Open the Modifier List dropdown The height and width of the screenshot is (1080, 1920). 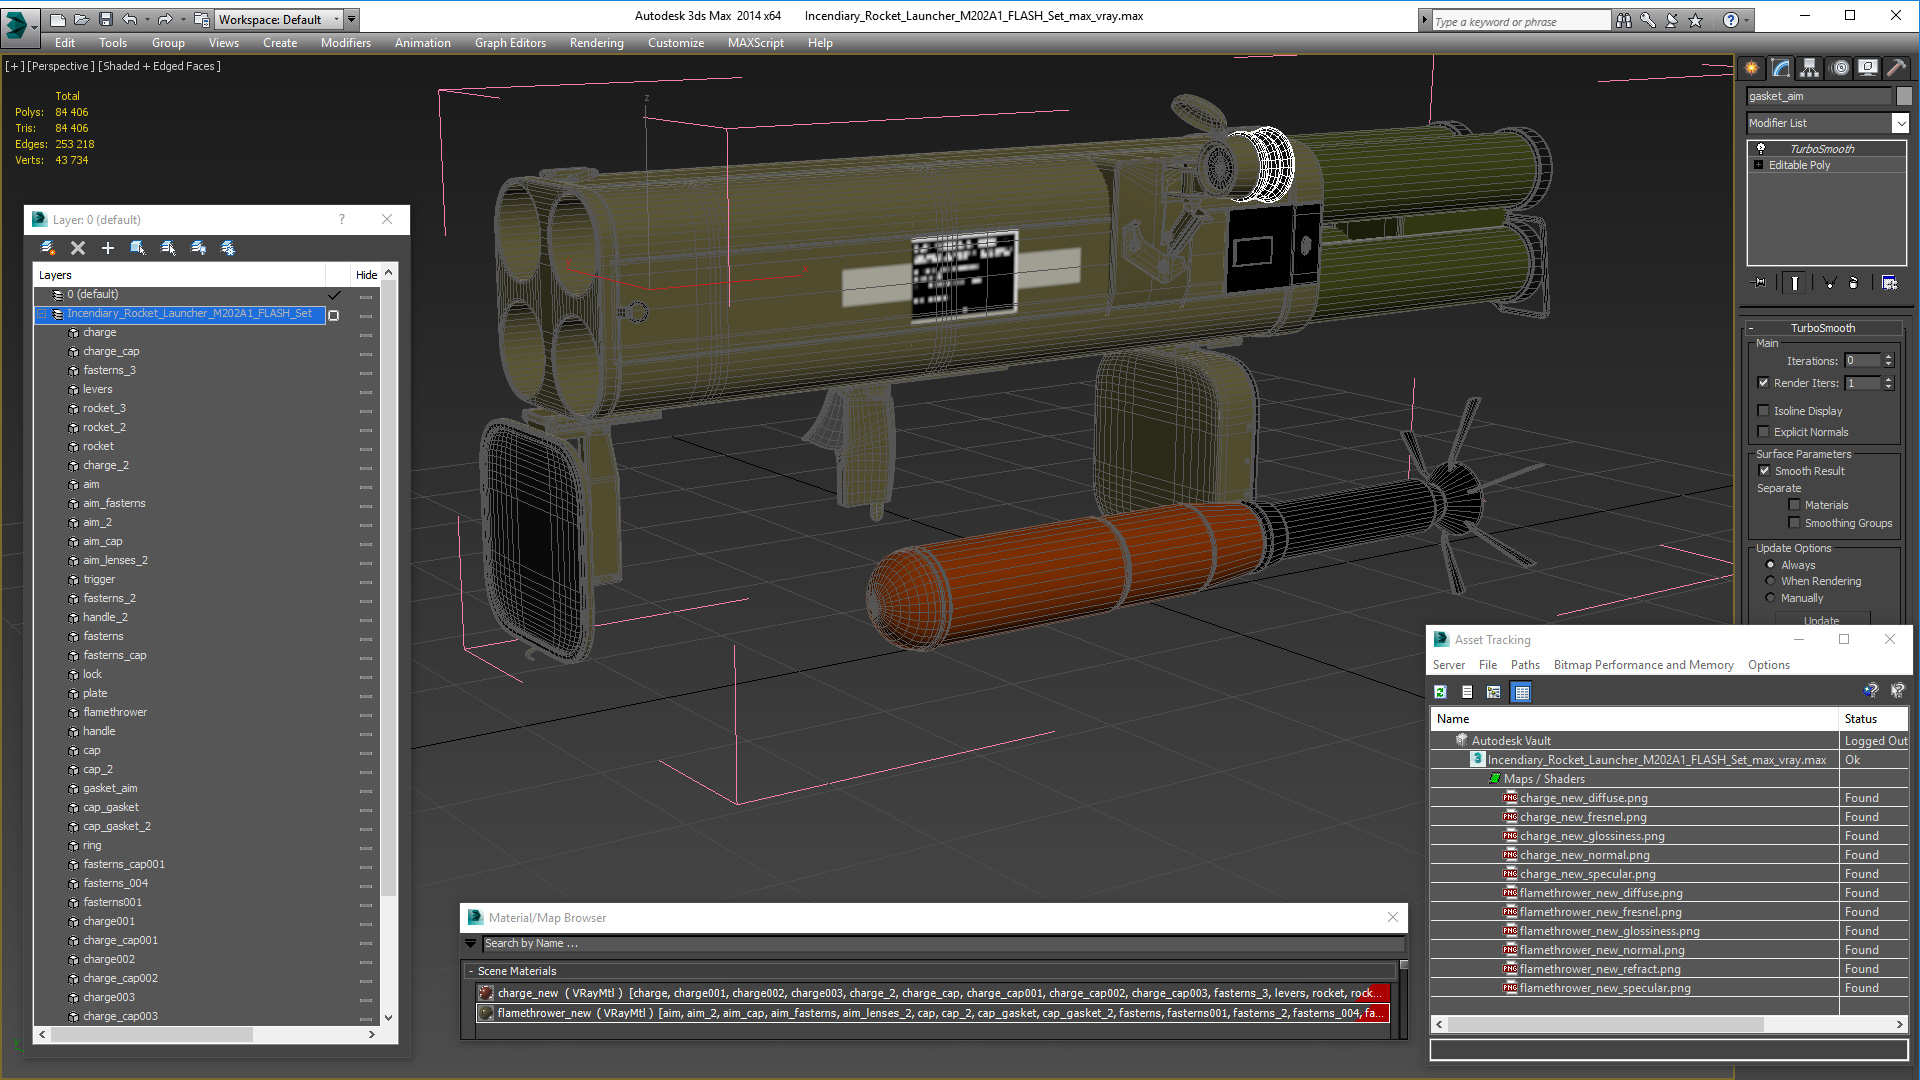pyautogui.click(x=1900, y=123)
